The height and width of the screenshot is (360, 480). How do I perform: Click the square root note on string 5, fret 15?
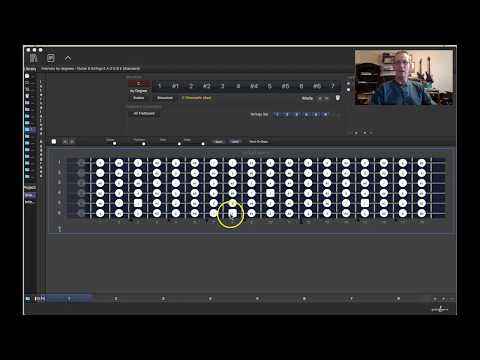pos(365,203)
